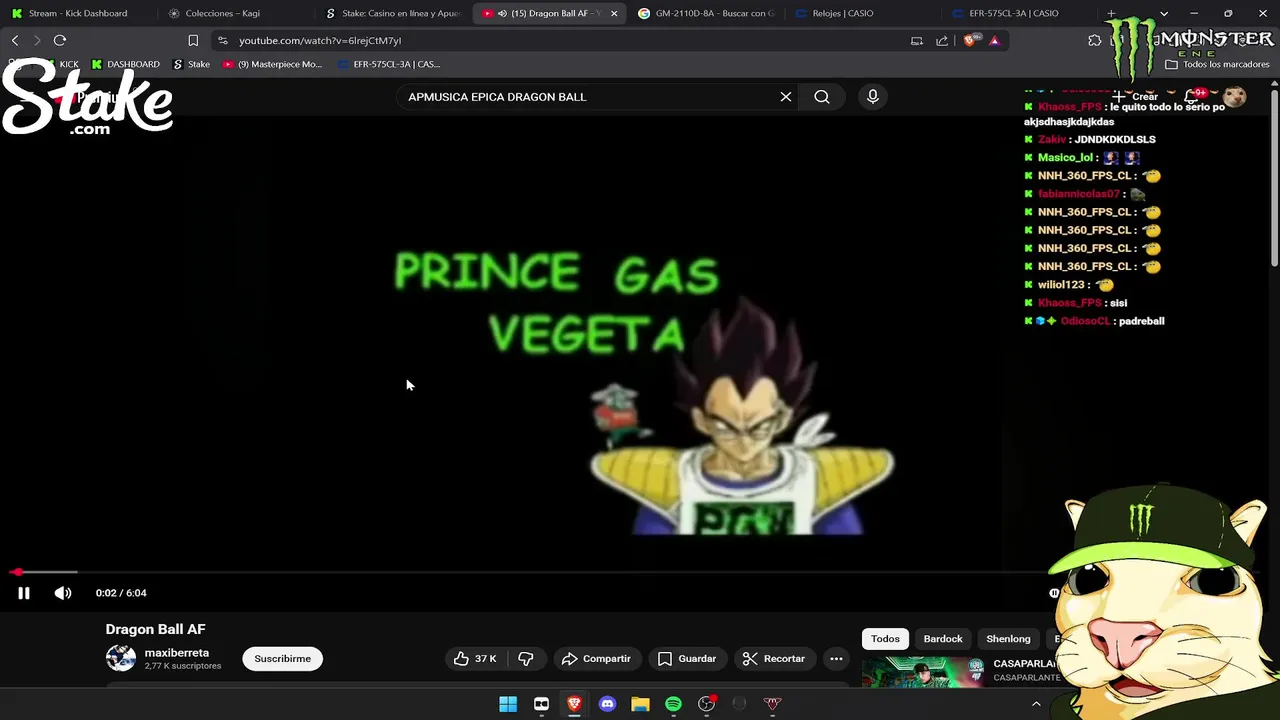Viewport: 1280px width, 720px height.
Task: Open Discord from the taskbar
Action: click(607, 704)
